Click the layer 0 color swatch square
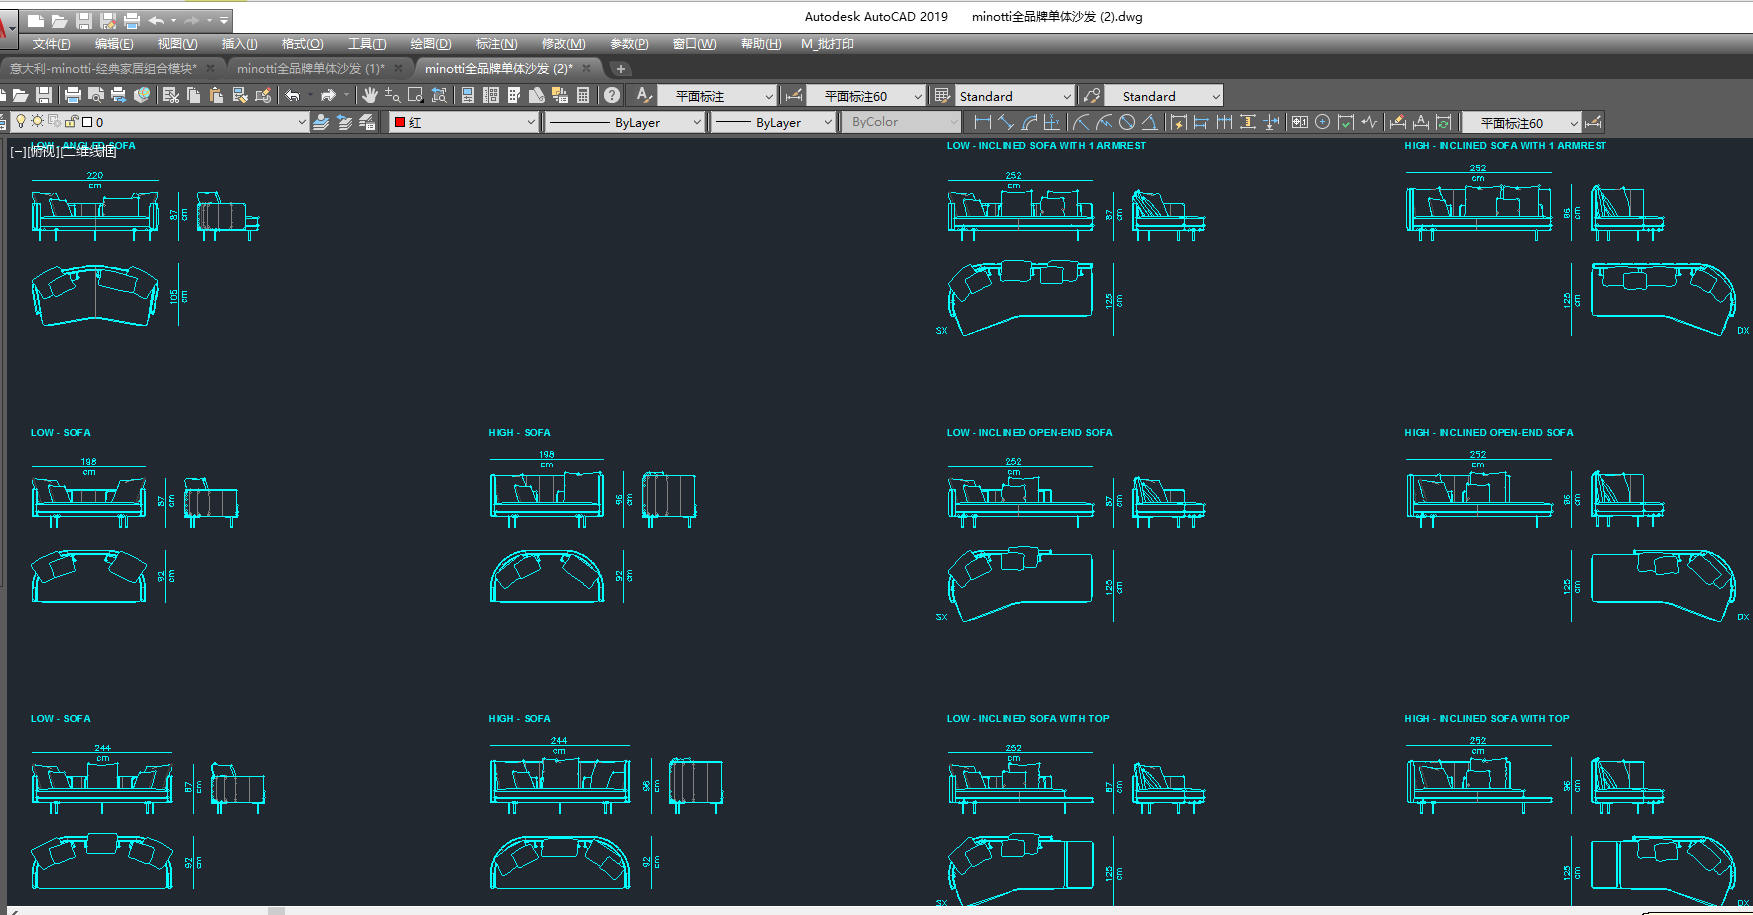 click(x=86, y=122)
